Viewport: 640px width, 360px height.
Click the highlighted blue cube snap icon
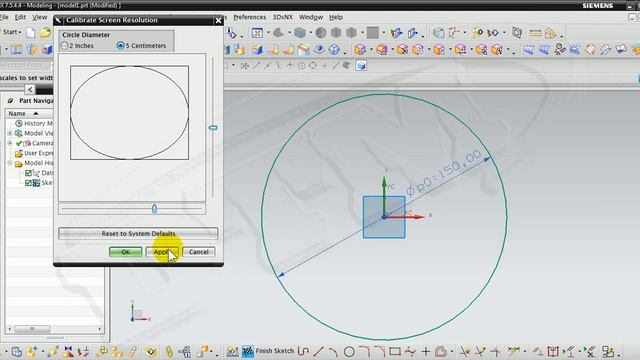pos(361,66)
